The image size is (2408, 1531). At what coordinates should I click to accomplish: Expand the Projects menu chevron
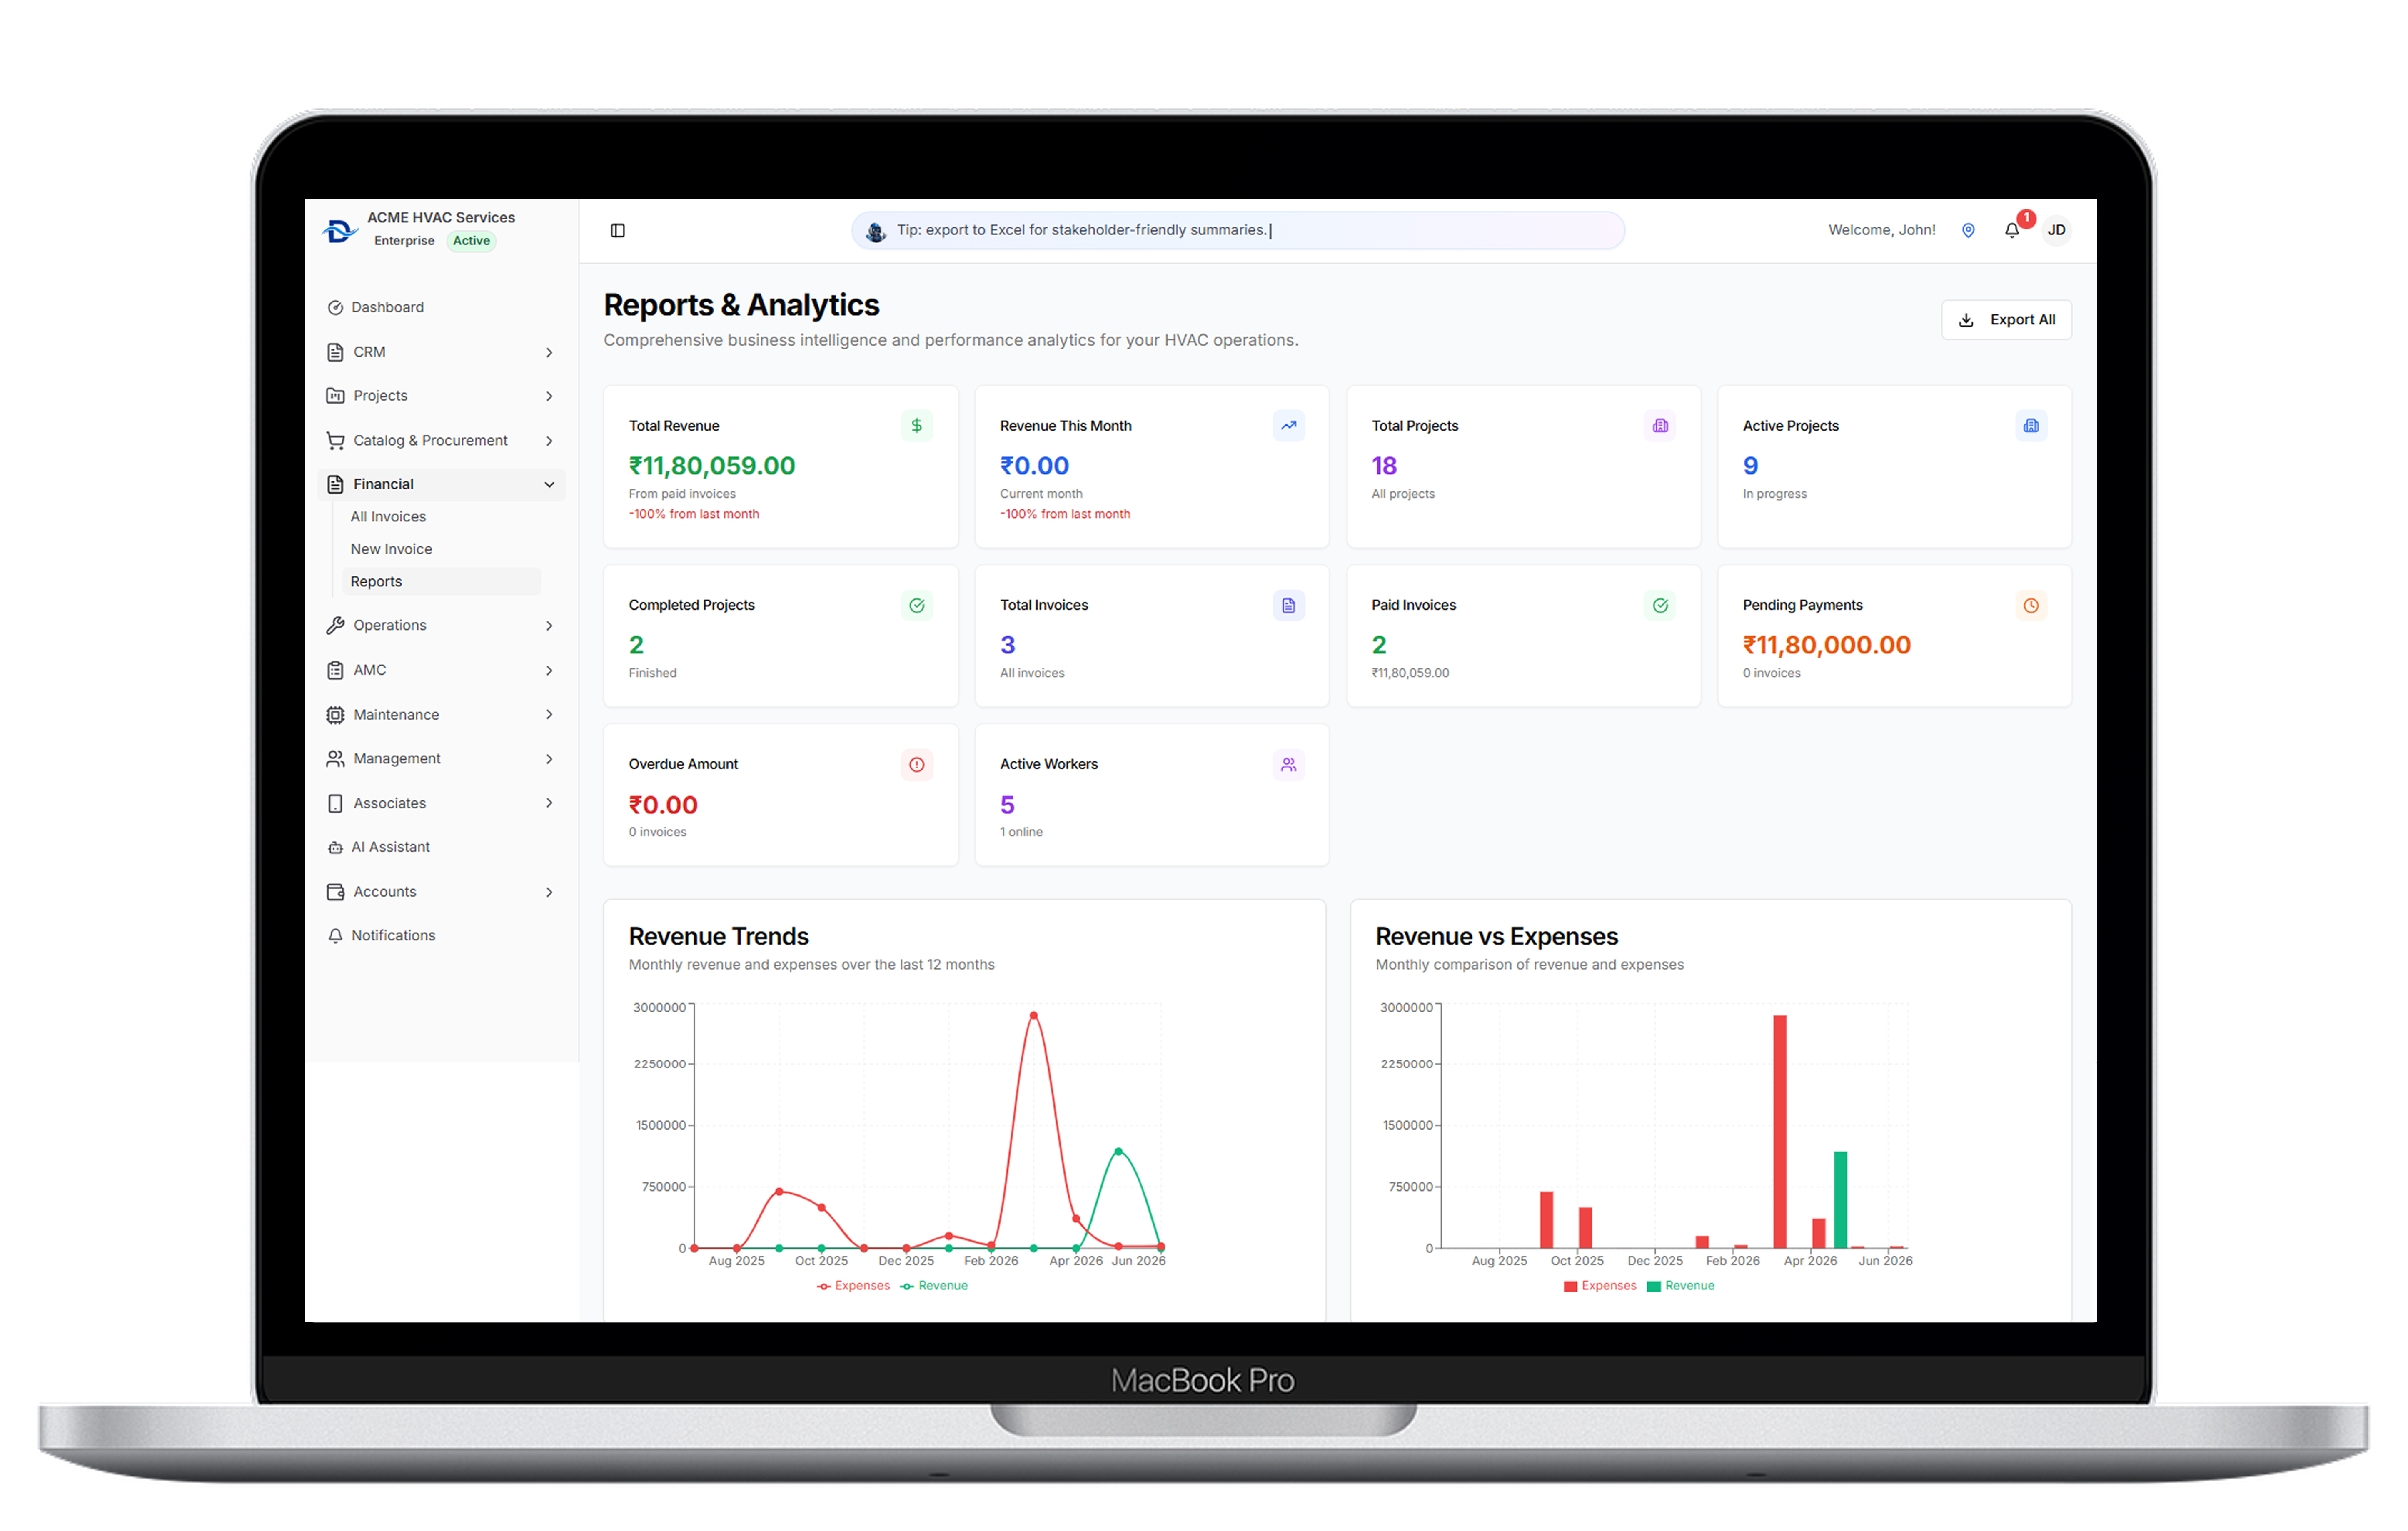[x=549, y=396]
